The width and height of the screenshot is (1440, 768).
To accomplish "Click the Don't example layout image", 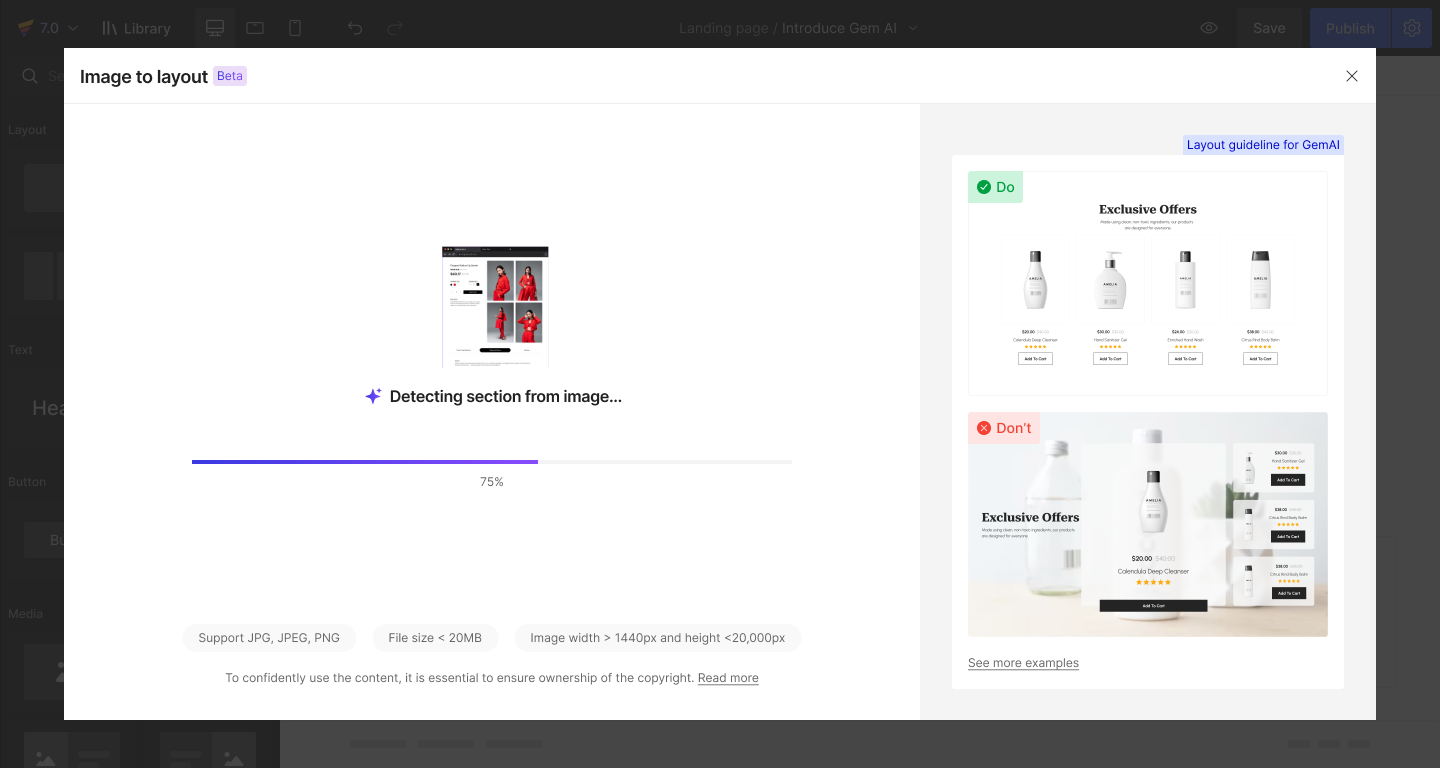I will [1148, 524].
